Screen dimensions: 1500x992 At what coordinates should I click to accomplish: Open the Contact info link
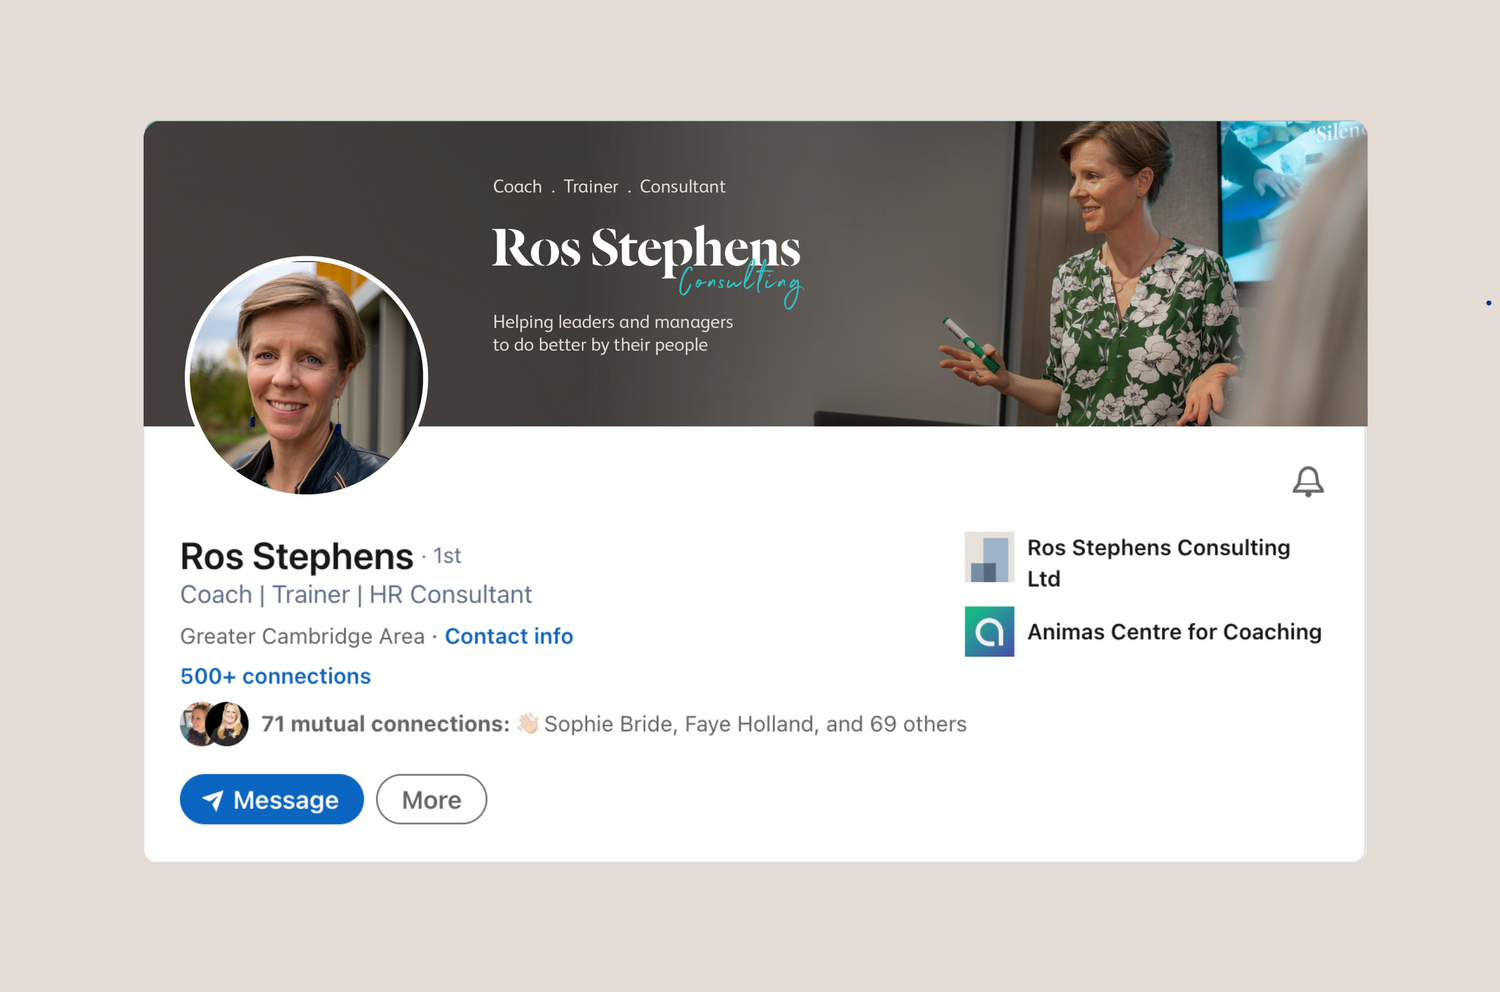pyautogui.click(x=509, y=636)
